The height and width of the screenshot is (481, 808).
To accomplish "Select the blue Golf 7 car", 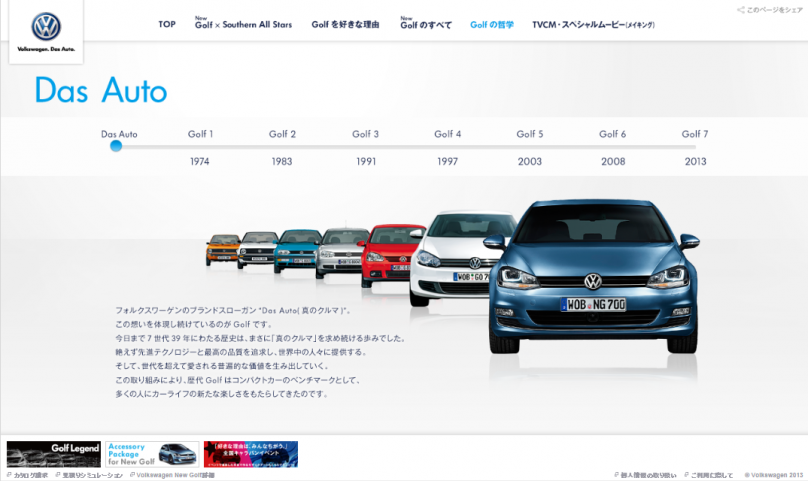I will pyautogui.click(x=593, y=276).
